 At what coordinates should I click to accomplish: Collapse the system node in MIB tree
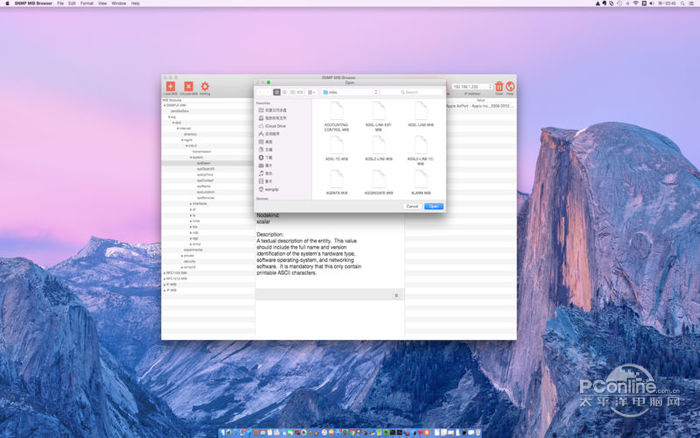[x=191, y=157]
